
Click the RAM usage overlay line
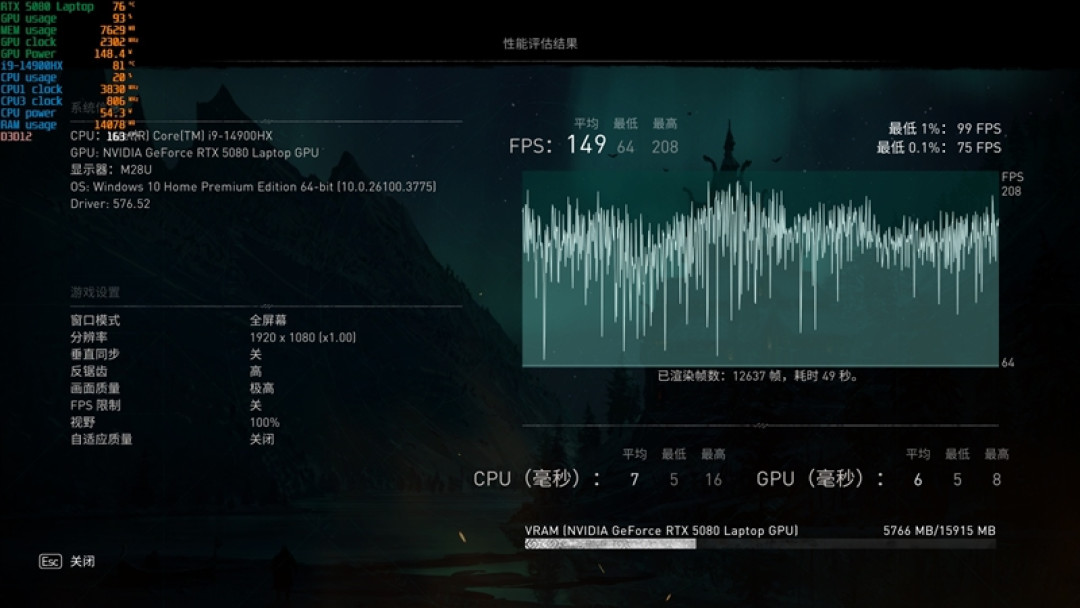tap(68, 124)
